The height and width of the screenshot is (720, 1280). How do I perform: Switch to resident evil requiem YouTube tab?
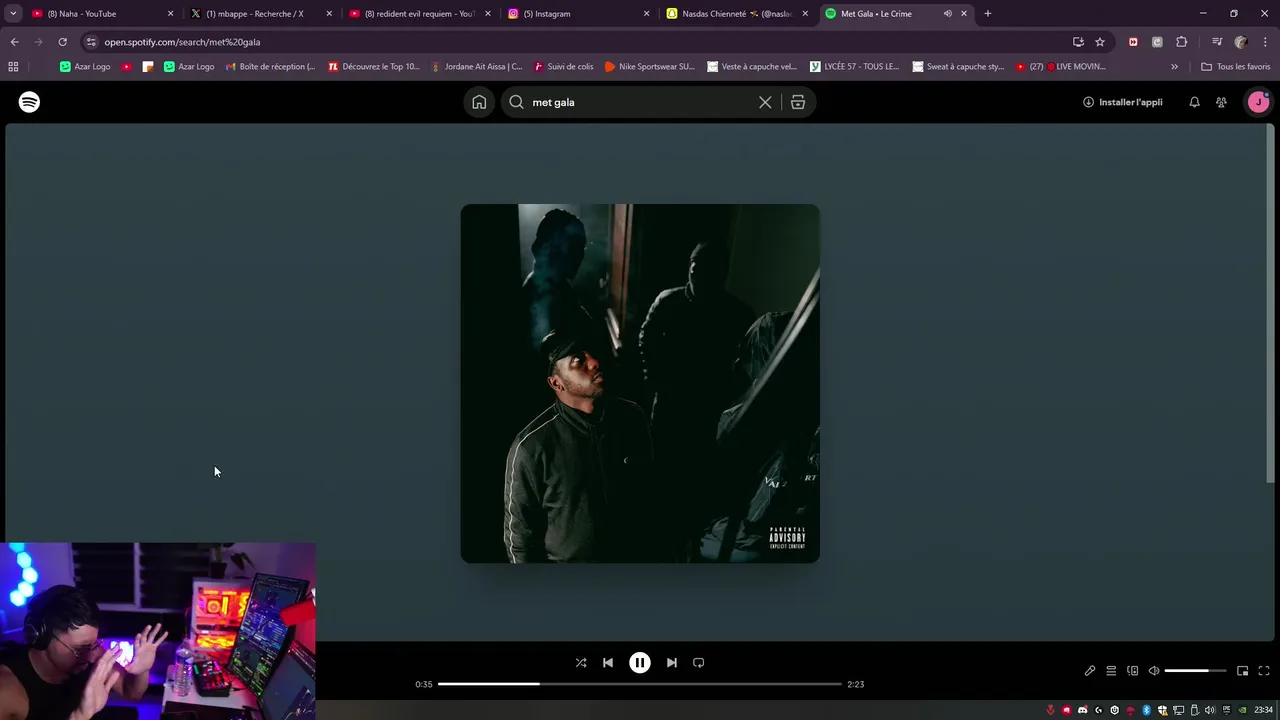pos(418,14)
